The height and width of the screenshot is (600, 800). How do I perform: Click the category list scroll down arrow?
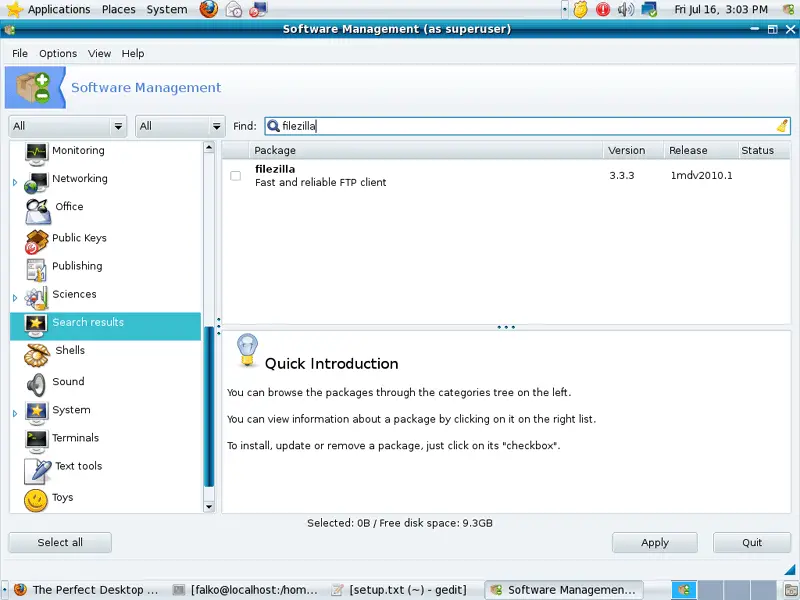(209, 507)
